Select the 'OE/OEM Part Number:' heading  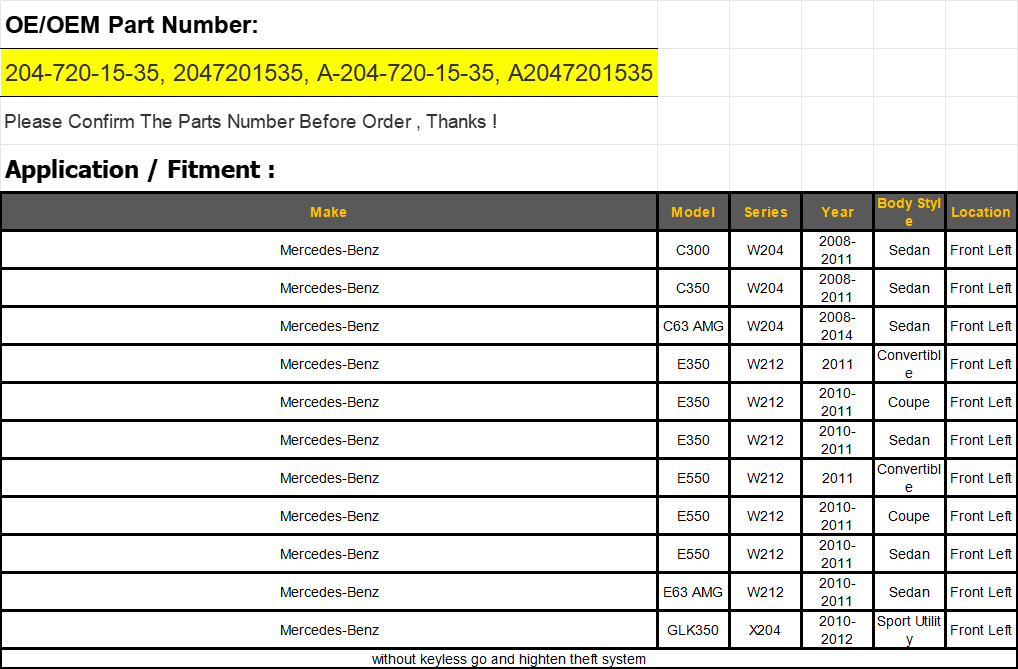click(x=132, y=25)
